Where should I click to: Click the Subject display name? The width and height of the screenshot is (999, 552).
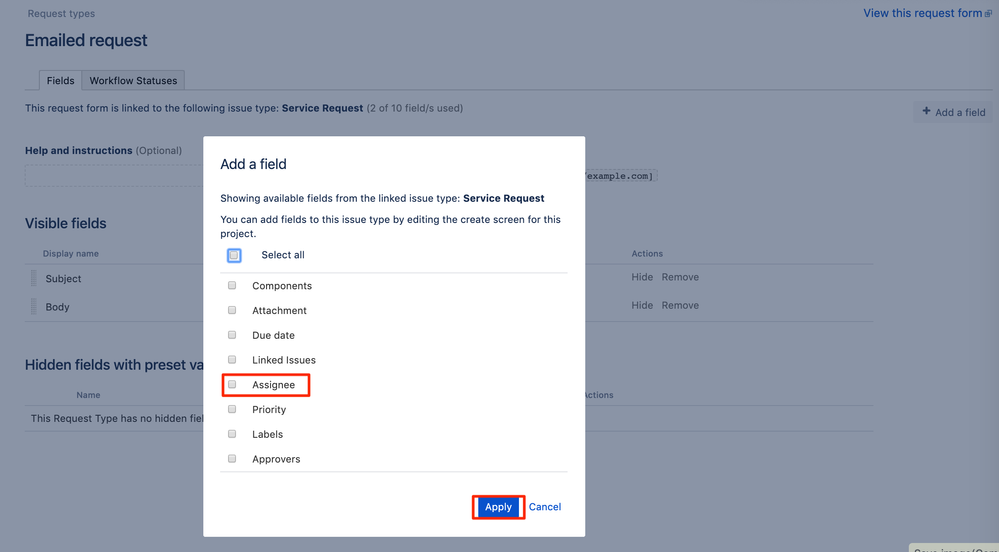(x=63, y=279)
